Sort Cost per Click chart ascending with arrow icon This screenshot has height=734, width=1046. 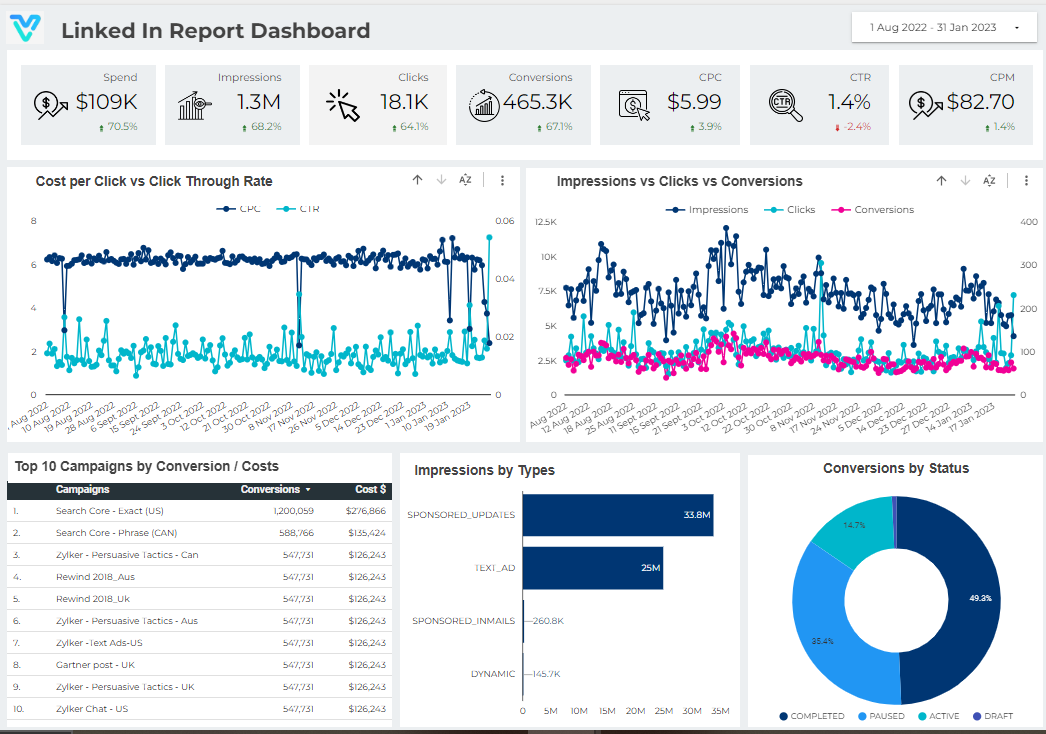[x=417, y=180]
